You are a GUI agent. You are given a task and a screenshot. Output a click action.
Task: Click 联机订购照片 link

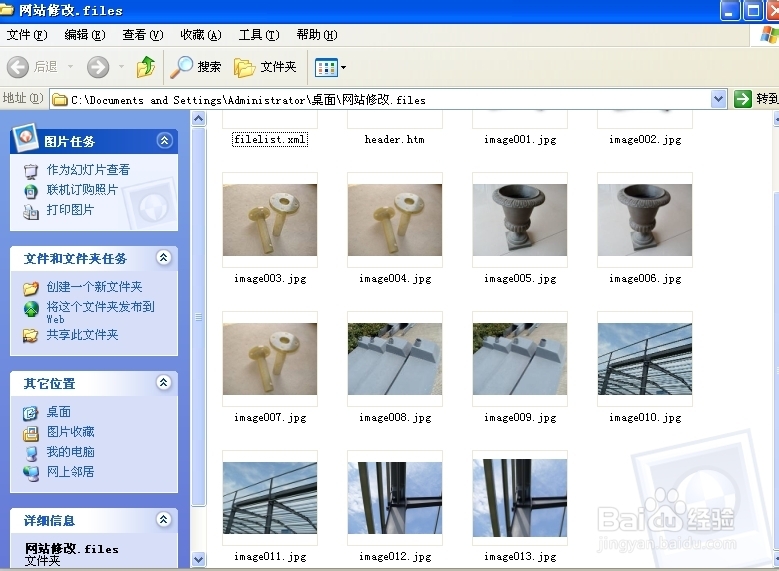pyautogui.click(x=82, y=190)
